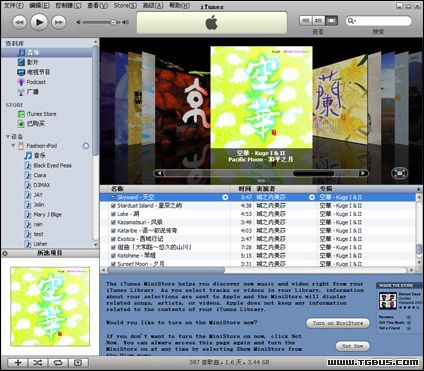Viewport: 424px width, 371px height.
Task: Open the Ciara playlist
Action: (40, 175)
